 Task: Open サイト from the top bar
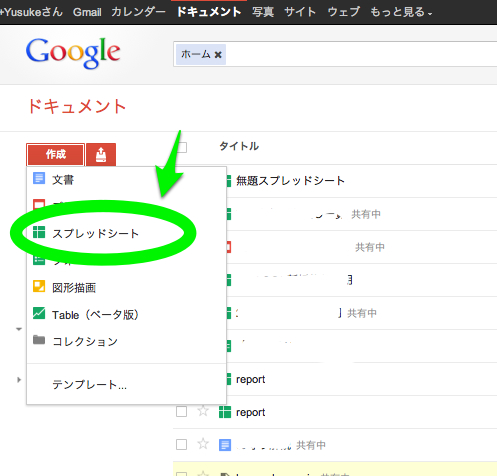300,12
